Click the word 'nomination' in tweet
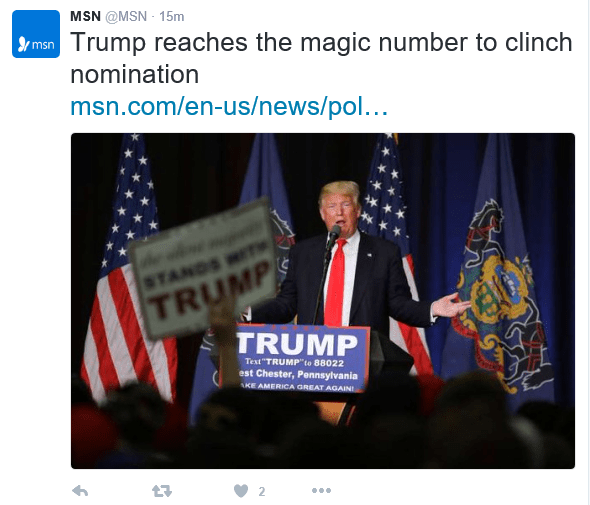The width and height of the screenshot is (590, 505). (135, 74)
